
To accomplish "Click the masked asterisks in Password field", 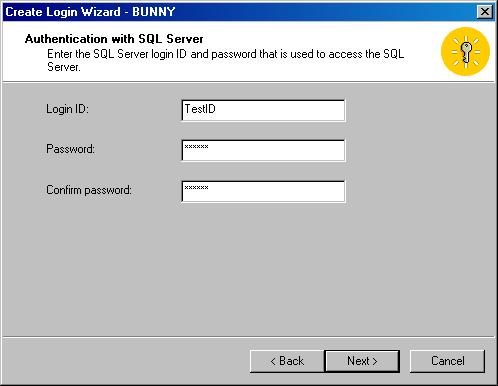I will click(x=196, y=146).
